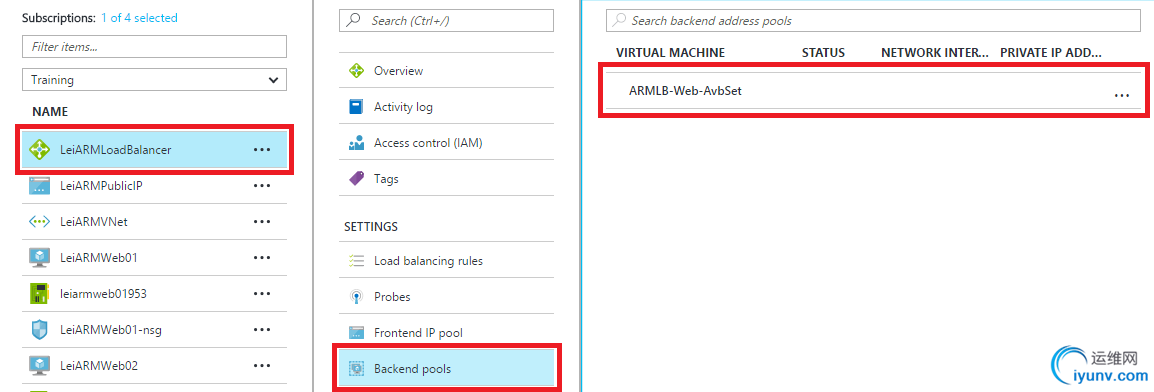
Task: Click the Filter items text field
Action: (155, 46)
